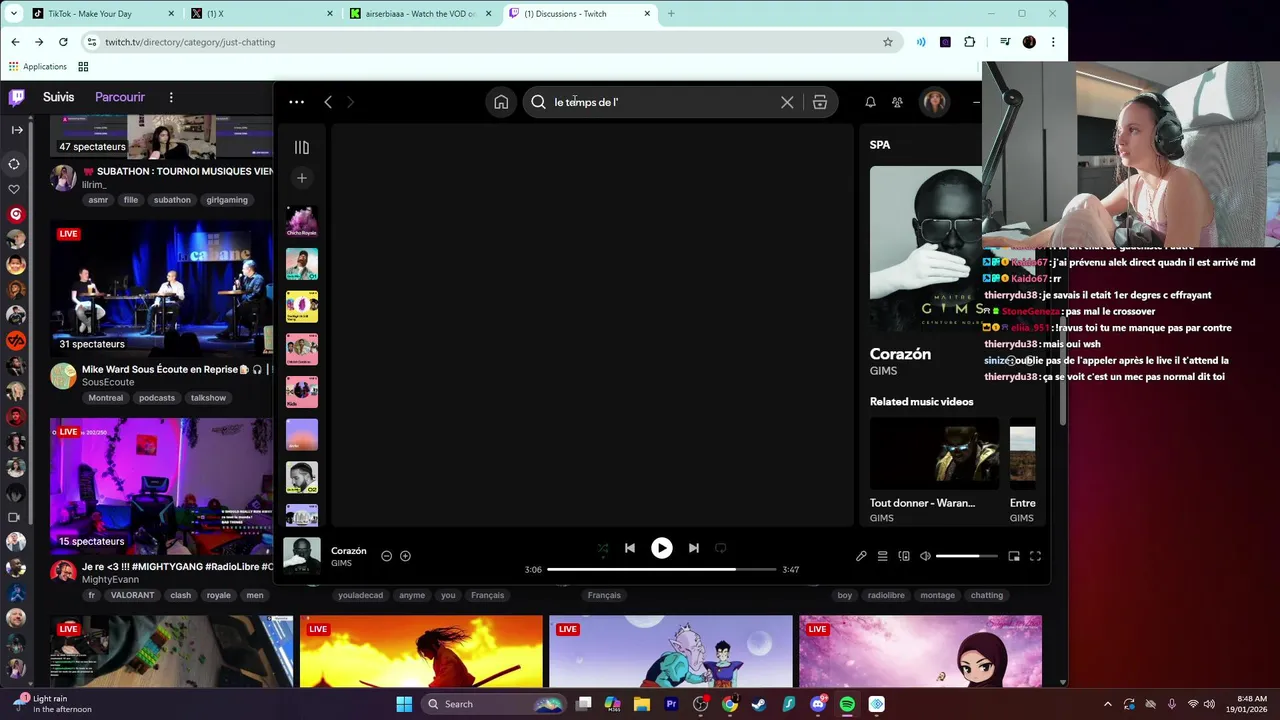Select the 'VALORANT' tag
The height and width of the screenshot is (720, 1280).
point(133,595)
